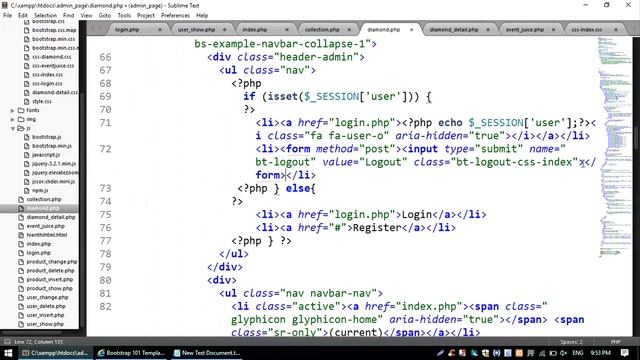Open the Project menu

pyautogui.click(x=146, y=15)
